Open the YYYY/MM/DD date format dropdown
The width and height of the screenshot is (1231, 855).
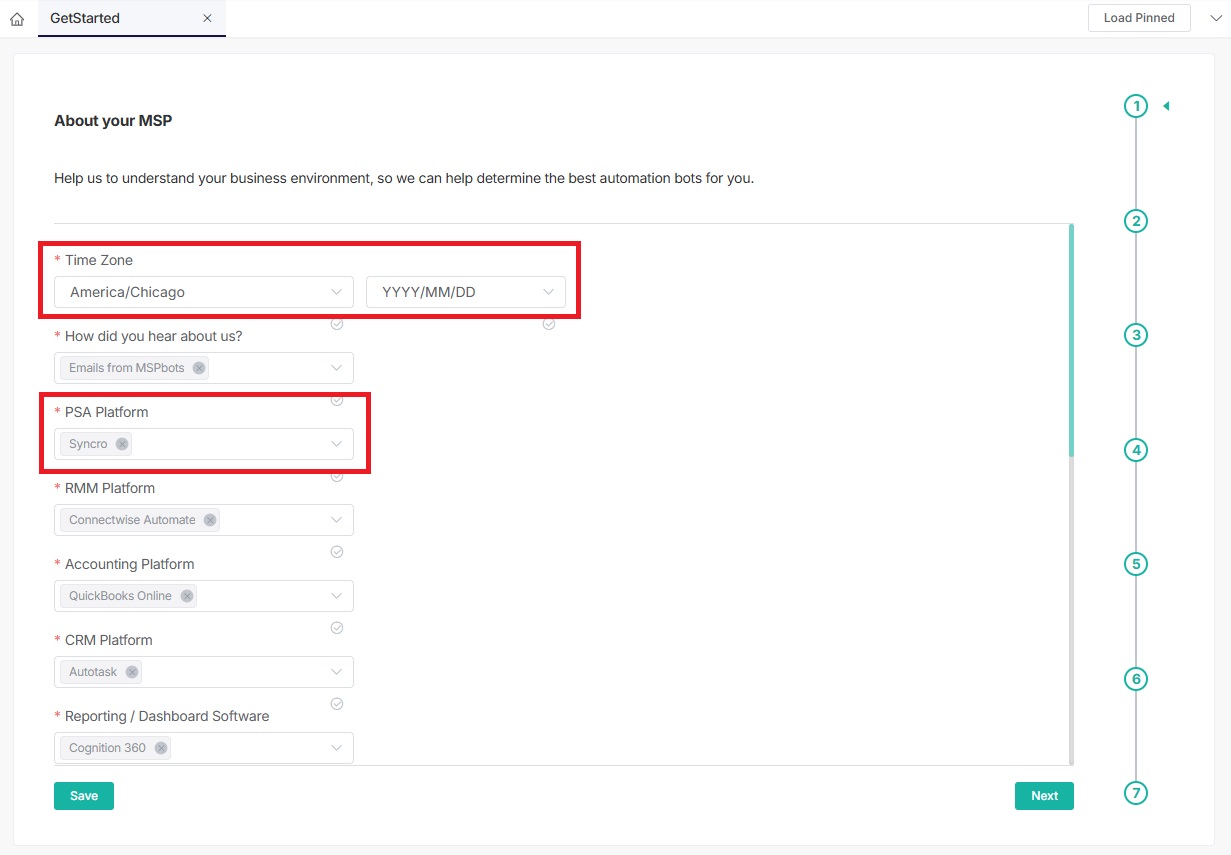click(466, 292)
